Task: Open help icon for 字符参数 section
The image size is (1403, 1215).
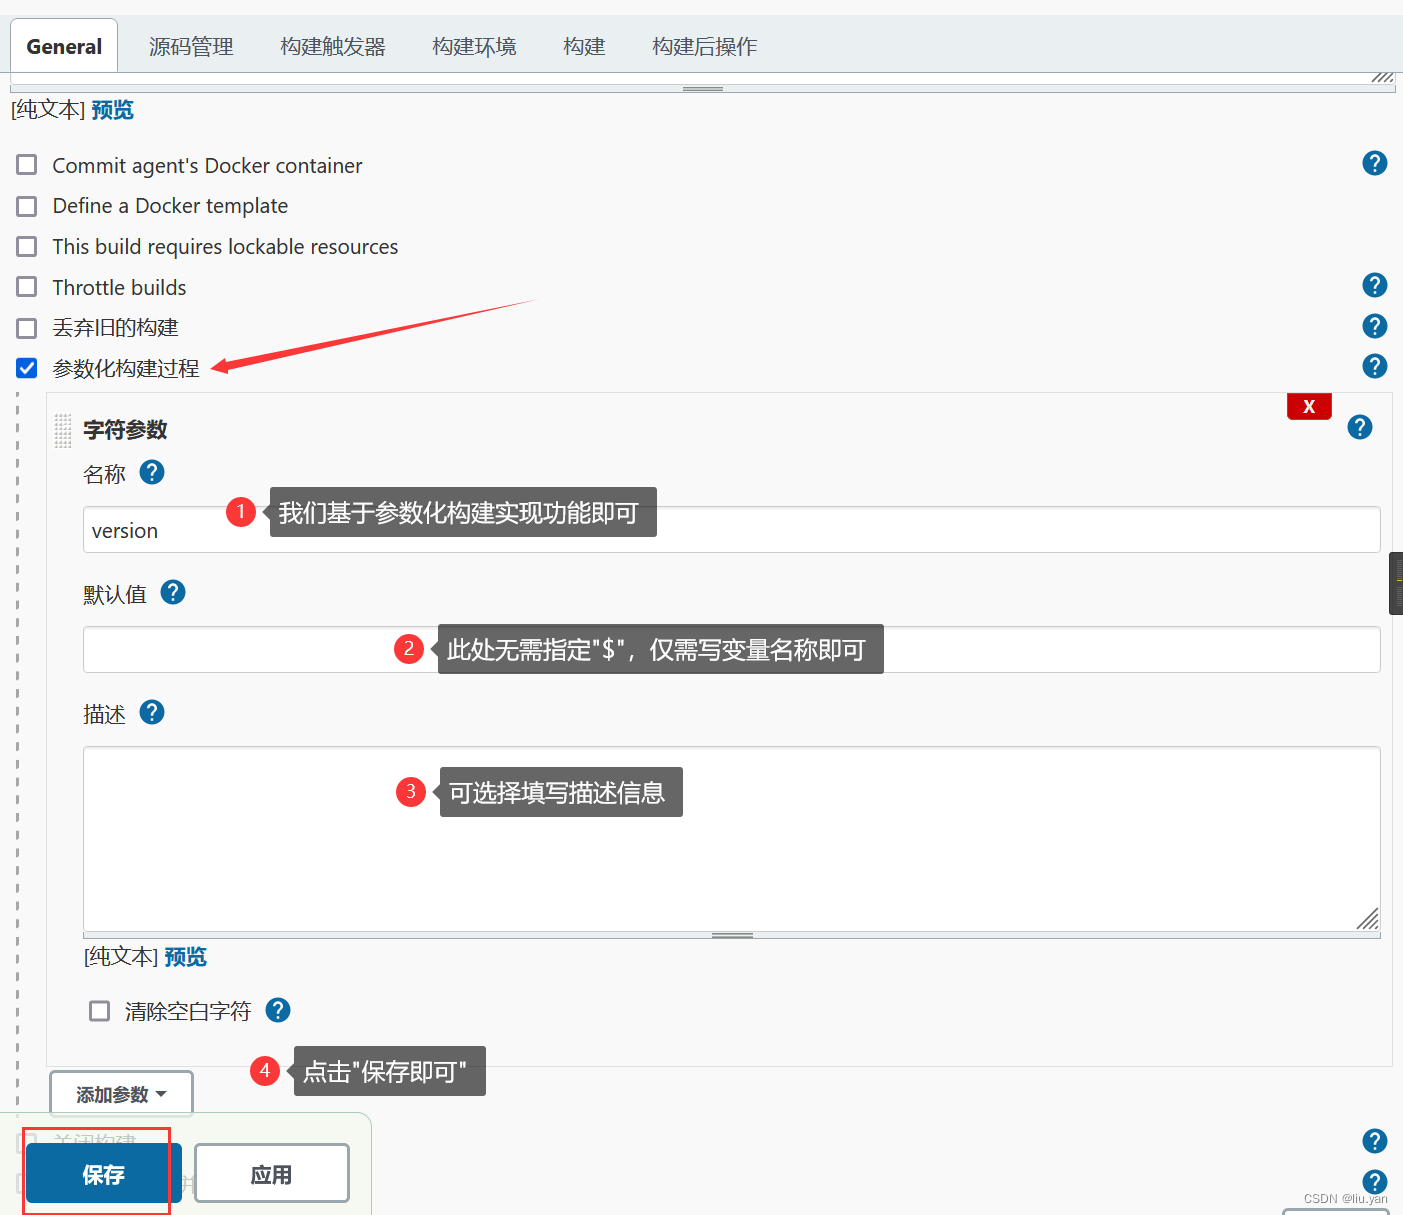Action: [x=1360, y=427]
